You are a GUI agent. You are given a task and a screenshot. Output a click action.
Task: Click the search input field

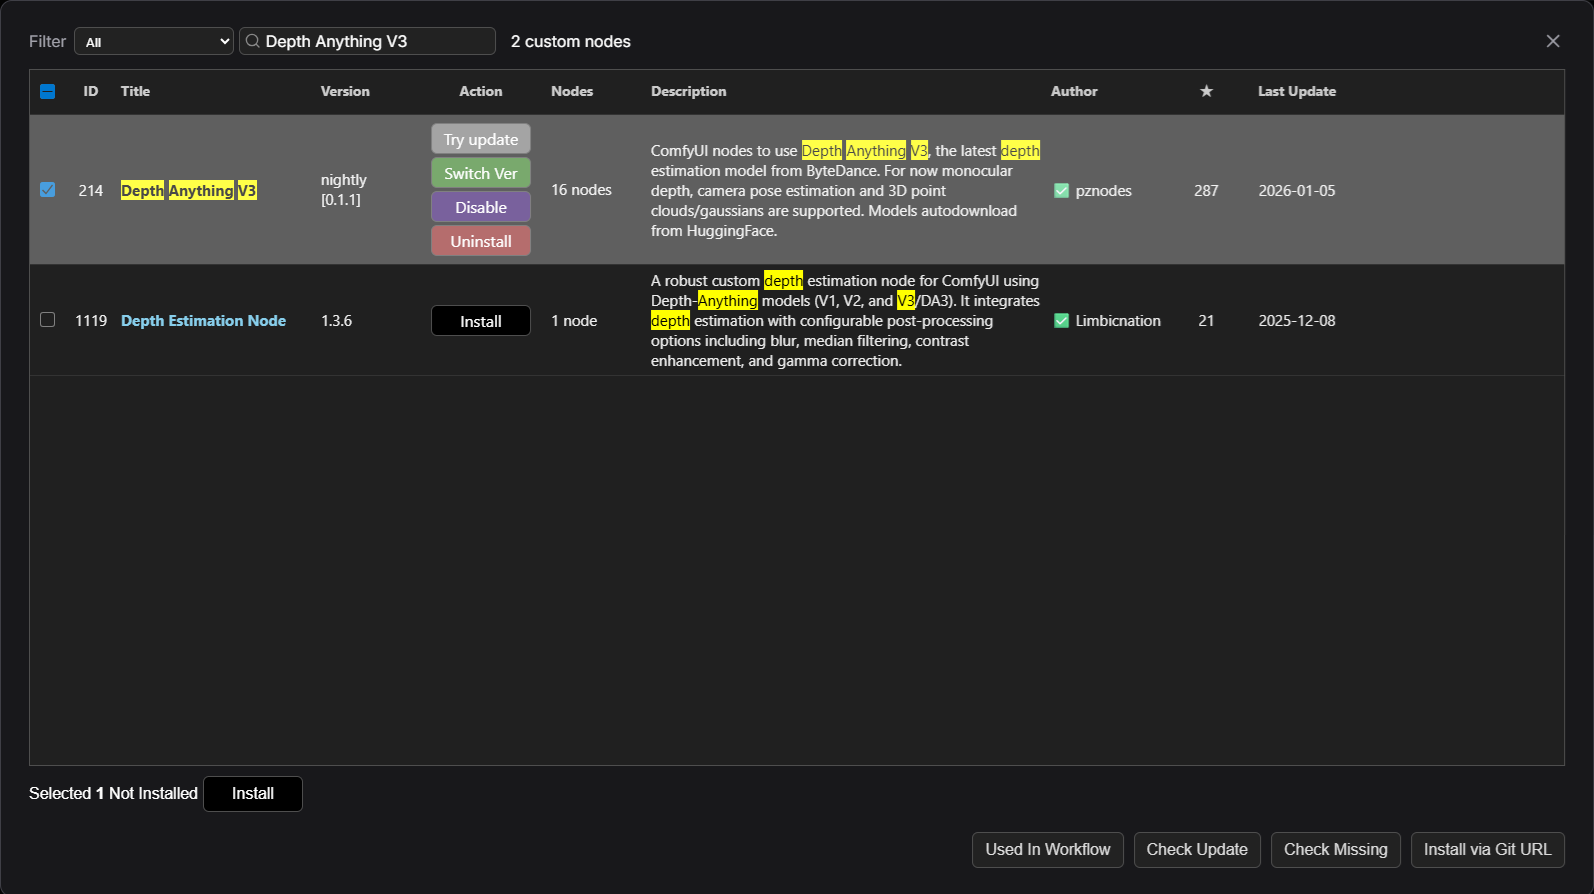(x=375, y=41)
